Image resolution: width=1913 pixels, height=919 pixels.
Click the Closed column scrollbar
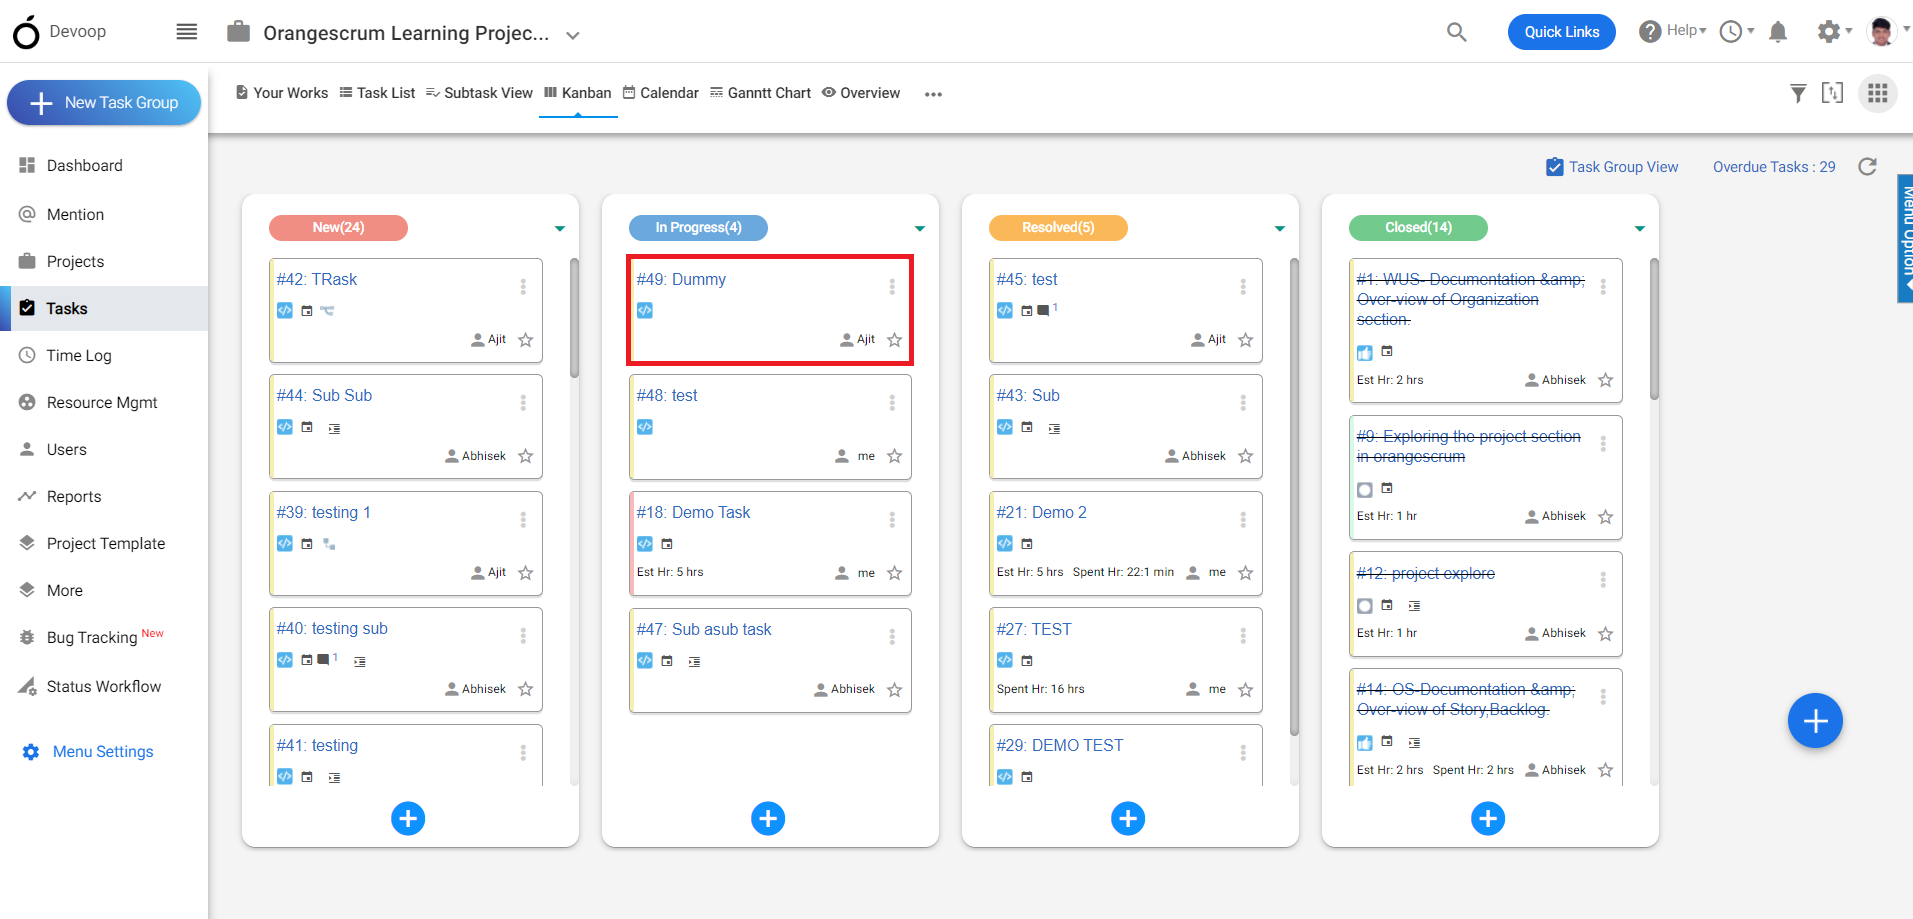point(1654,329)
